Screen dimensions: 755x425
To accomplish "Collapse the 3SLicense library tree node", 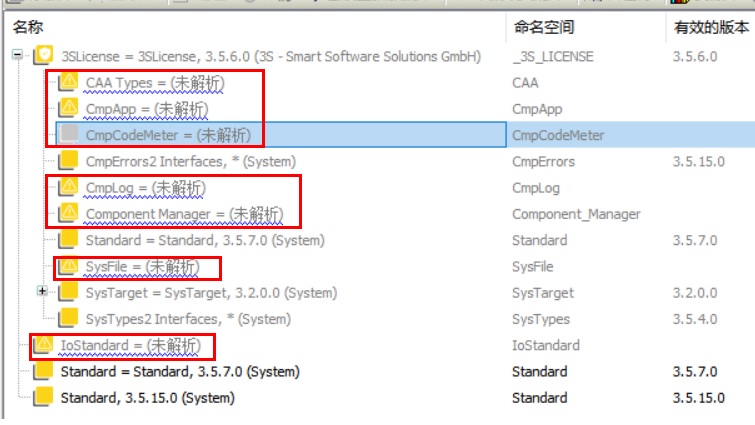I will [x=17, y=56].
